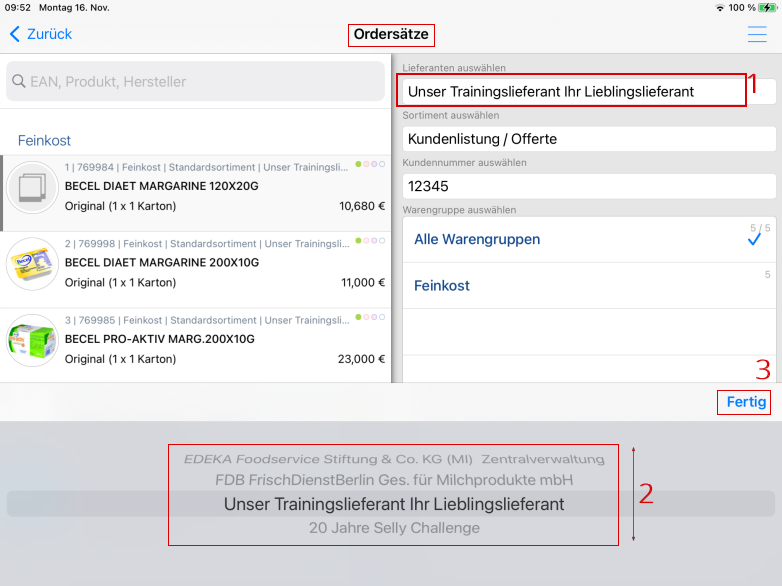Select the Alle Warengruppen checkmark row
The image size is (782, 586).
589,240
